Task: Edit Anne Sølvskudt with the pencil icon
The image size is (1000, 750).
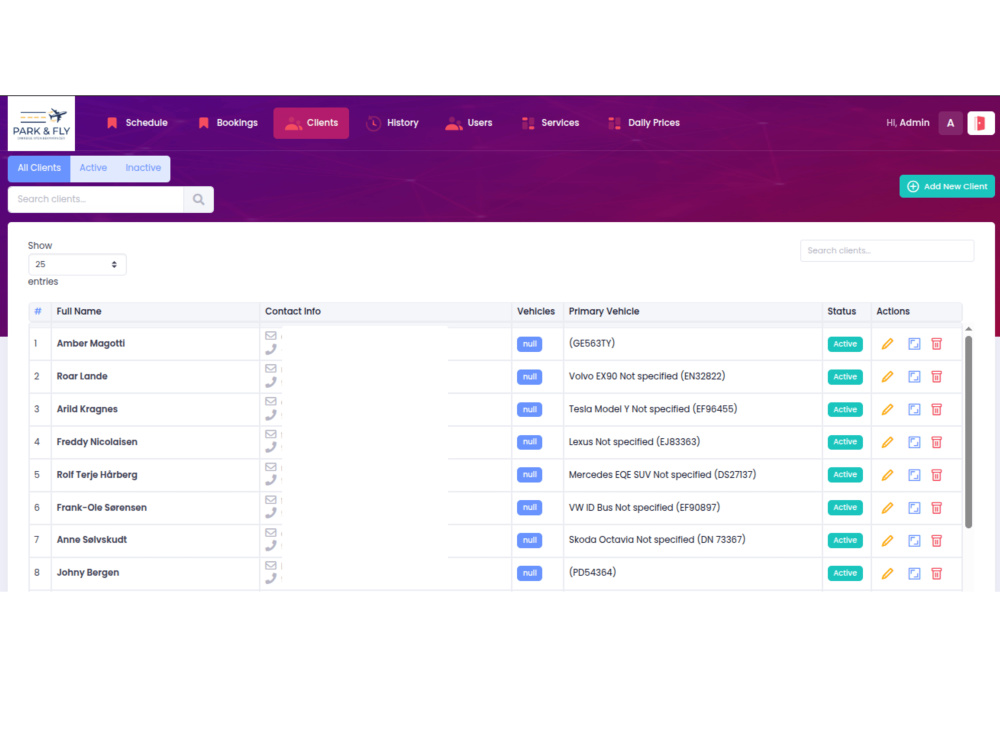Action: point(887,541)
